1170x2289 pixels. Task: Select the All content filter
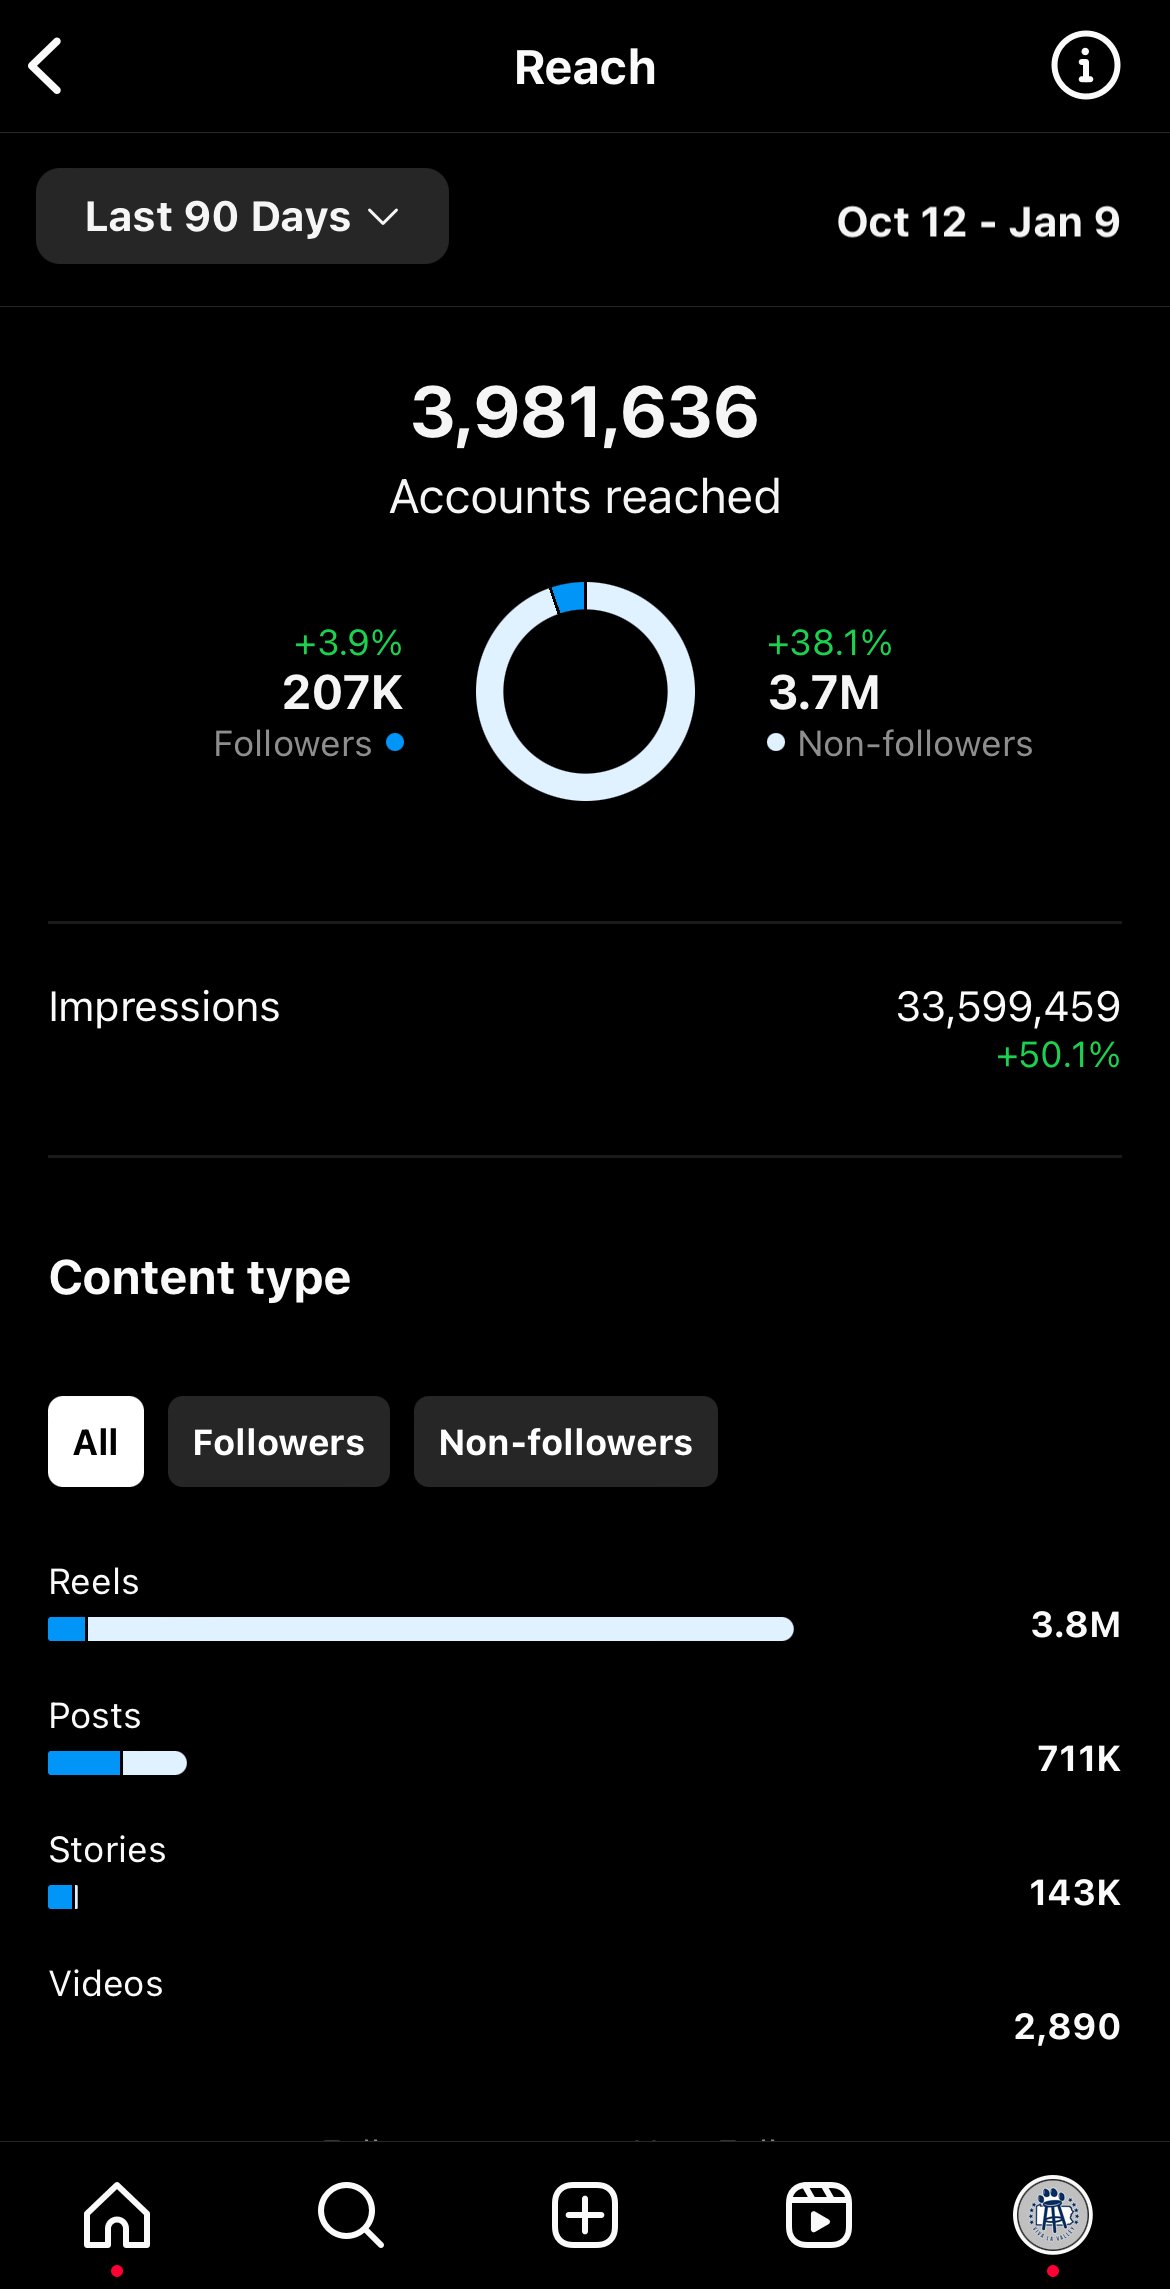click(x=96, y=1441)
